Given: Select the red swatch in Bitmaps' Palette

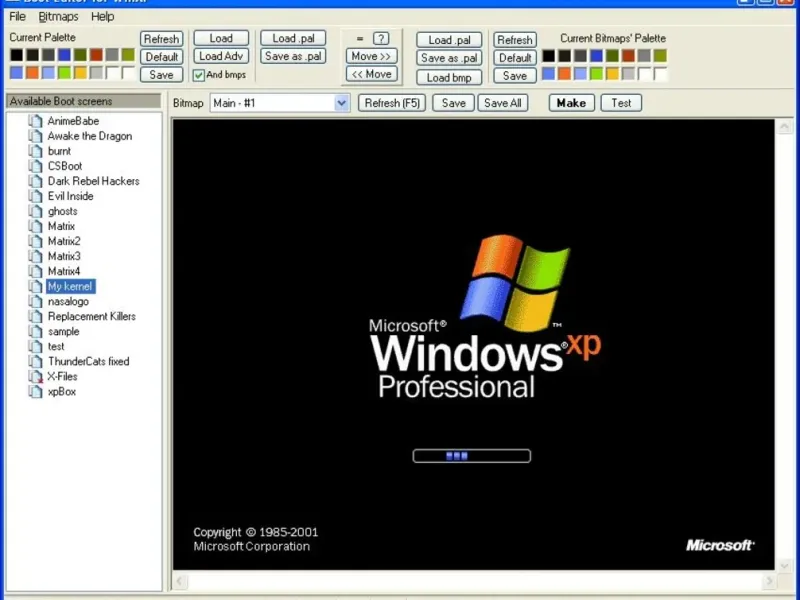Looking at the screenshot, I should coord(628,56).
